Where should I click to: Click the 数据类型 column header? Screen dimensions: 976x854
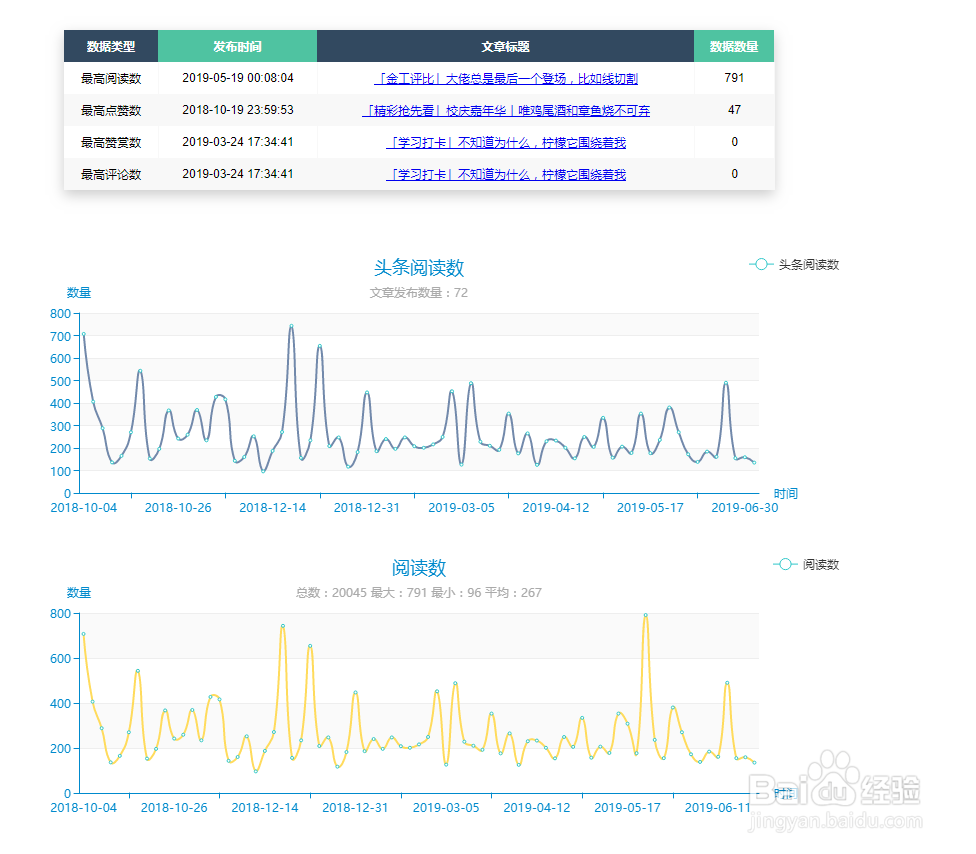pos(111,46)
